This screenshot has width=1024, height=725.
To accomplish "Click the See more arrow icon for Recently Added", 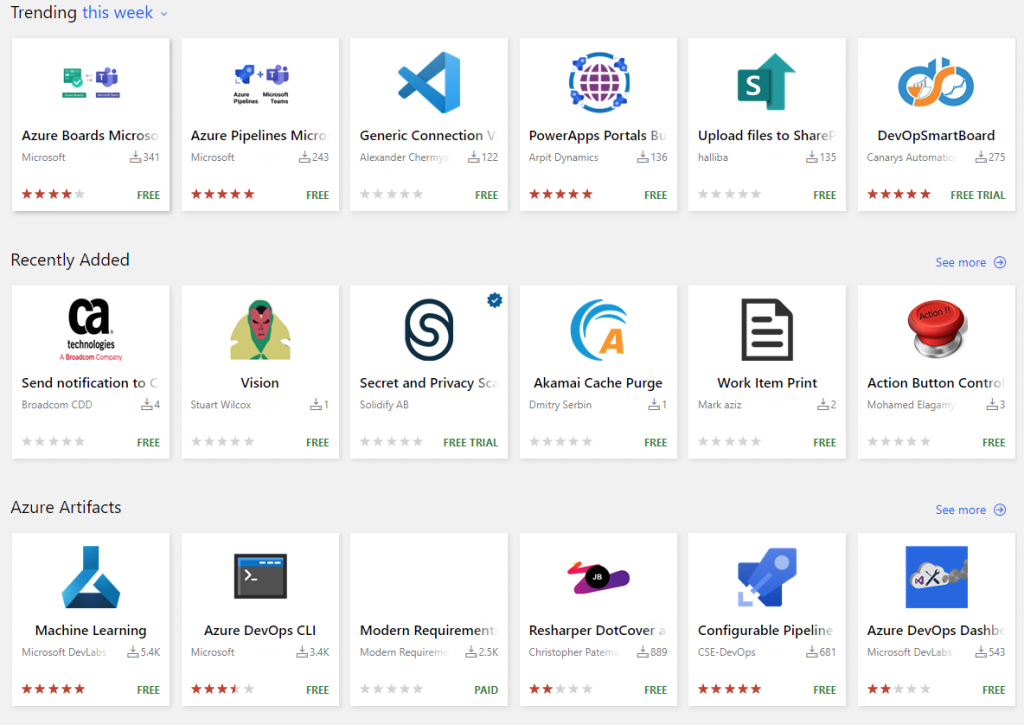I will 1000,263.
